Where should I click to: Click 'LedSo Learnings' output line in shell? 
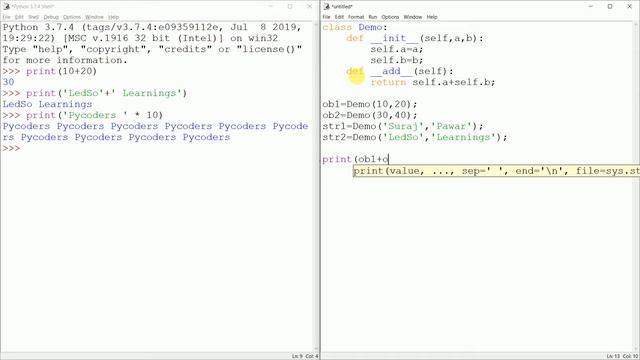[47, 104]
